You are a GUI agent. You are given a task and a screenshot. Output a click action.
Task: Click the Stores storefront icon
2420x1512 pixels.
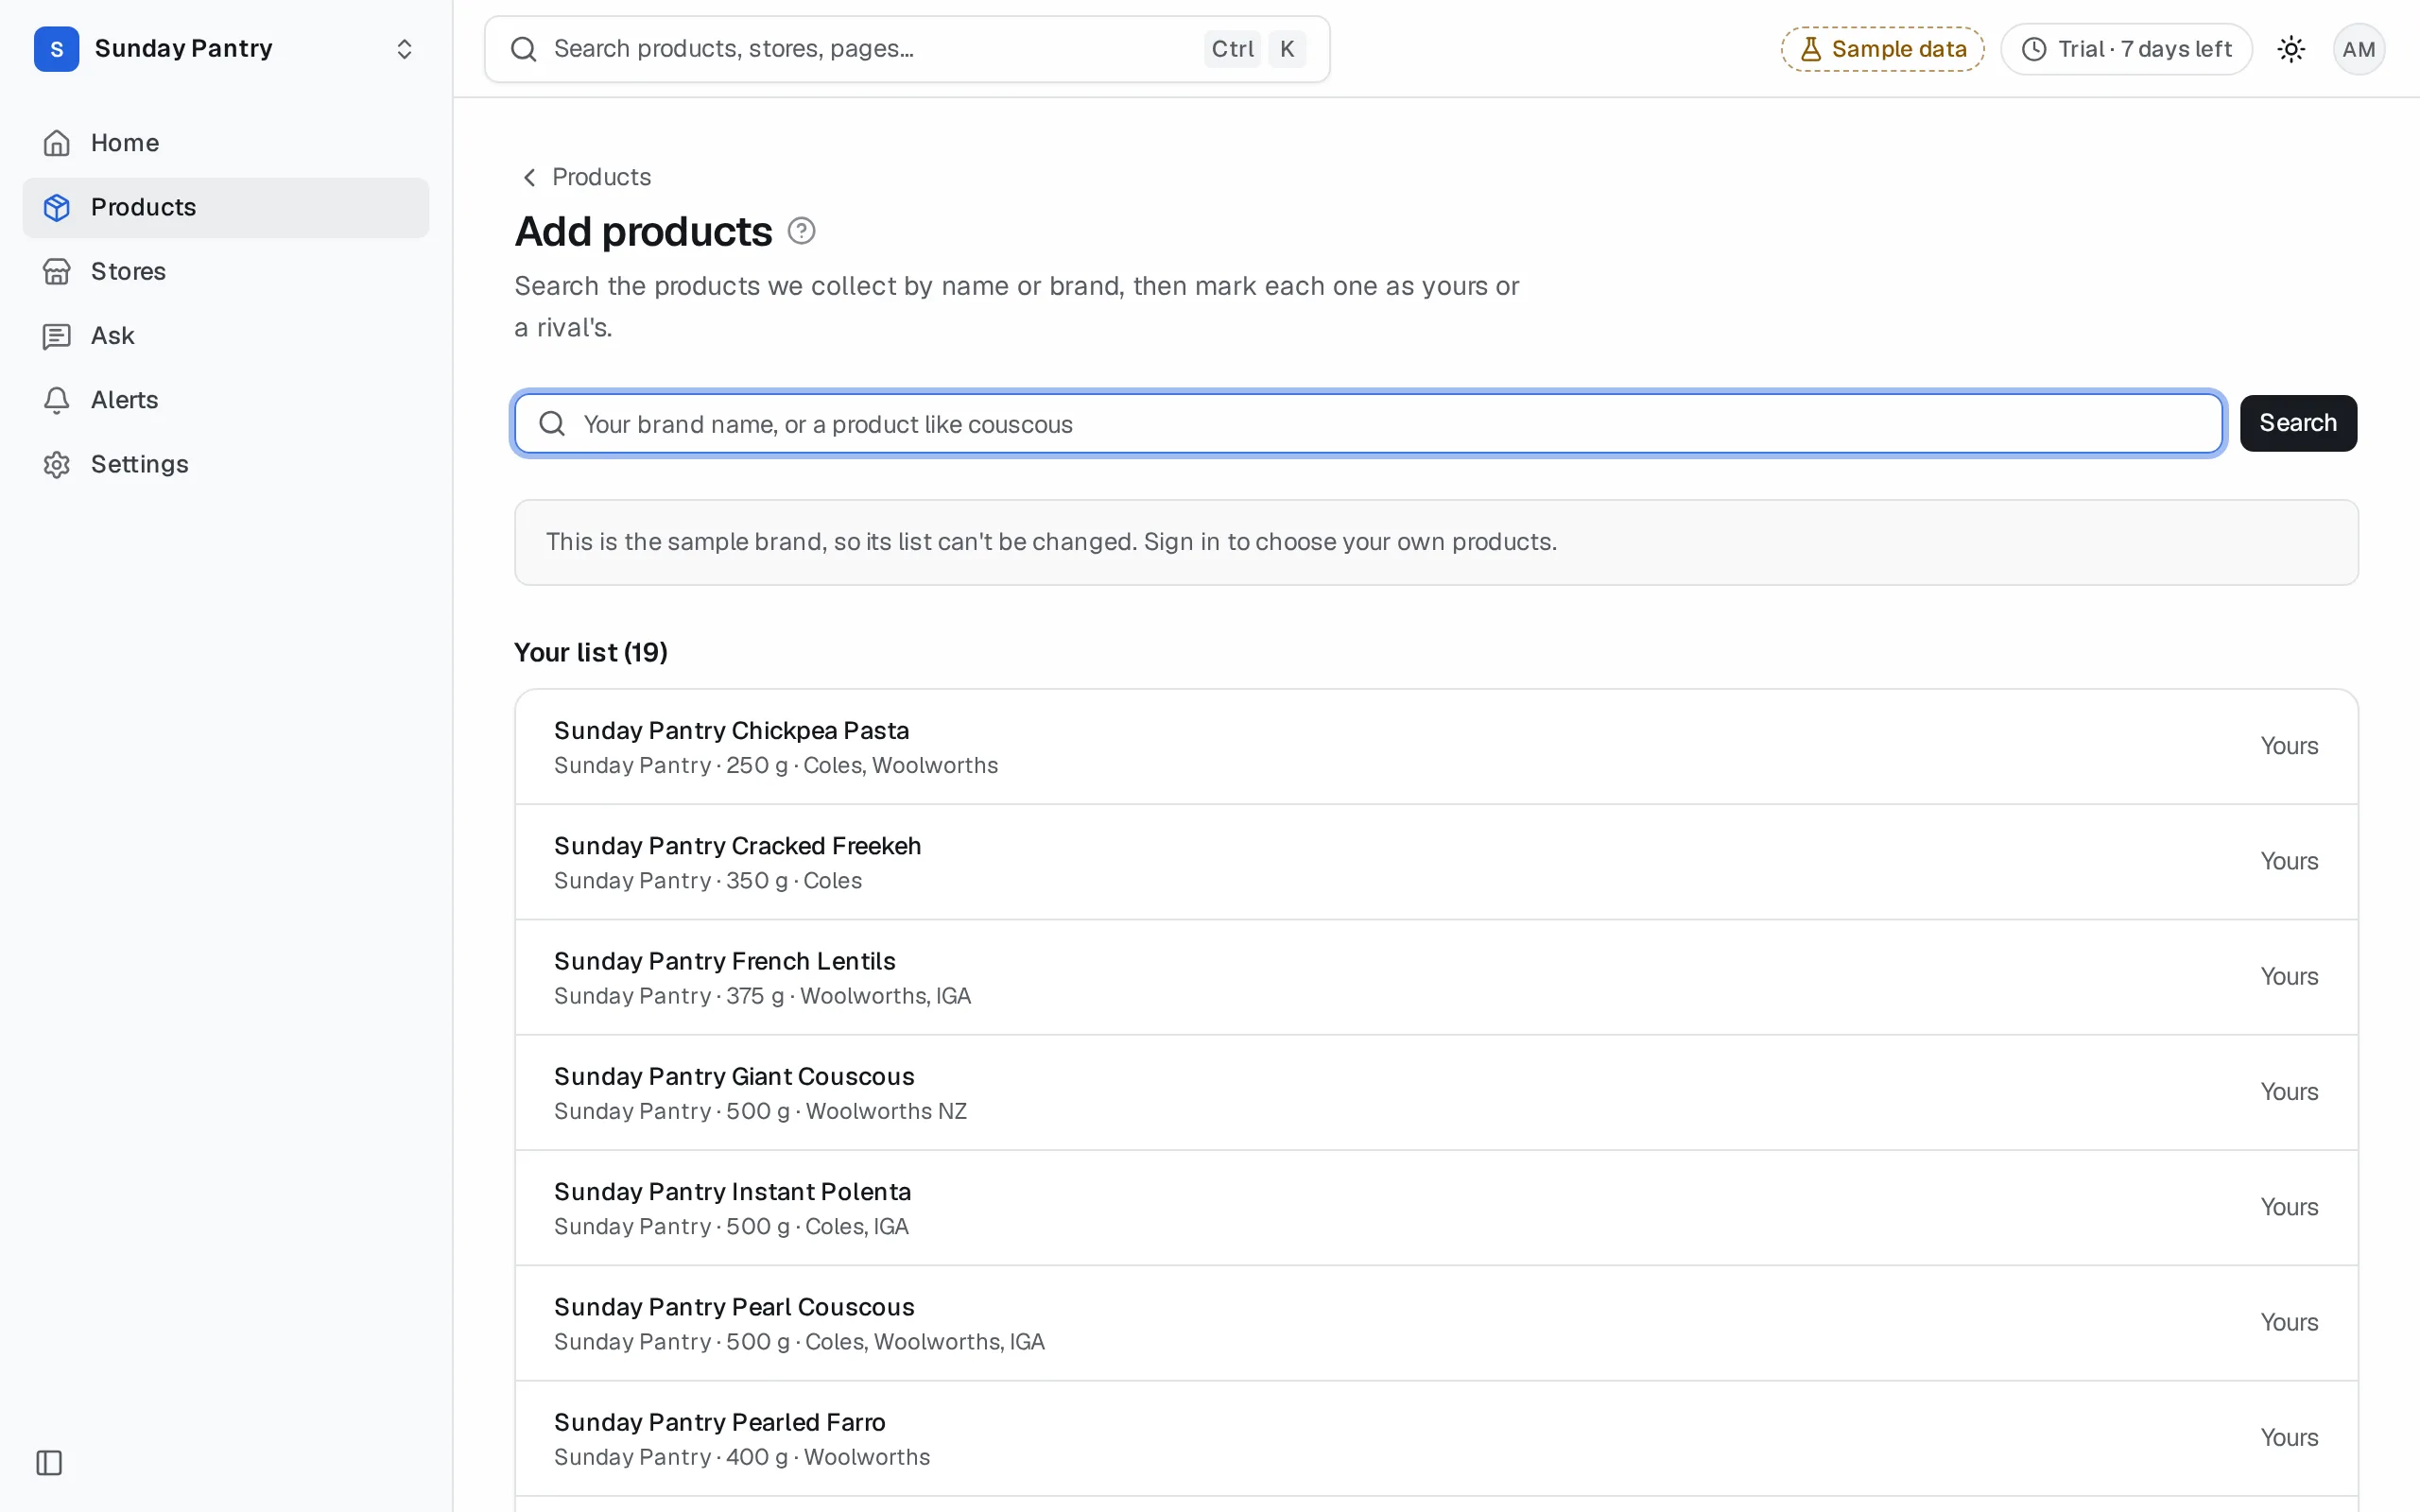coord(57,271)
